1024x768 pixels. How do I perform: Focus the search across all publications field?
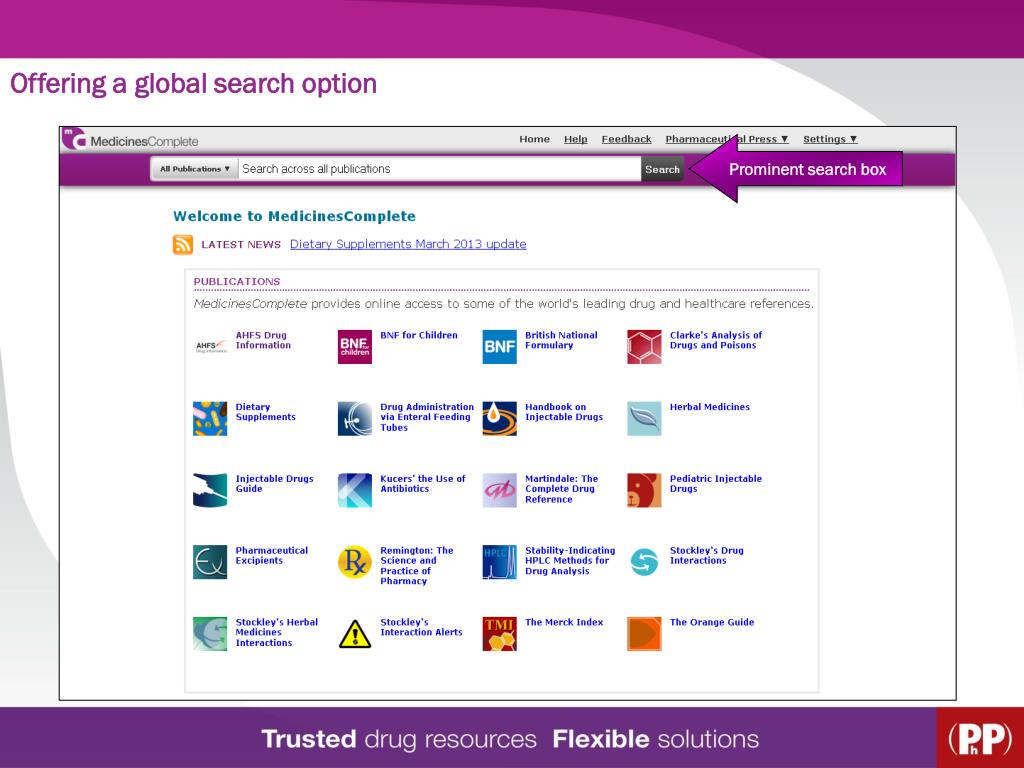[x=440, y=168]
